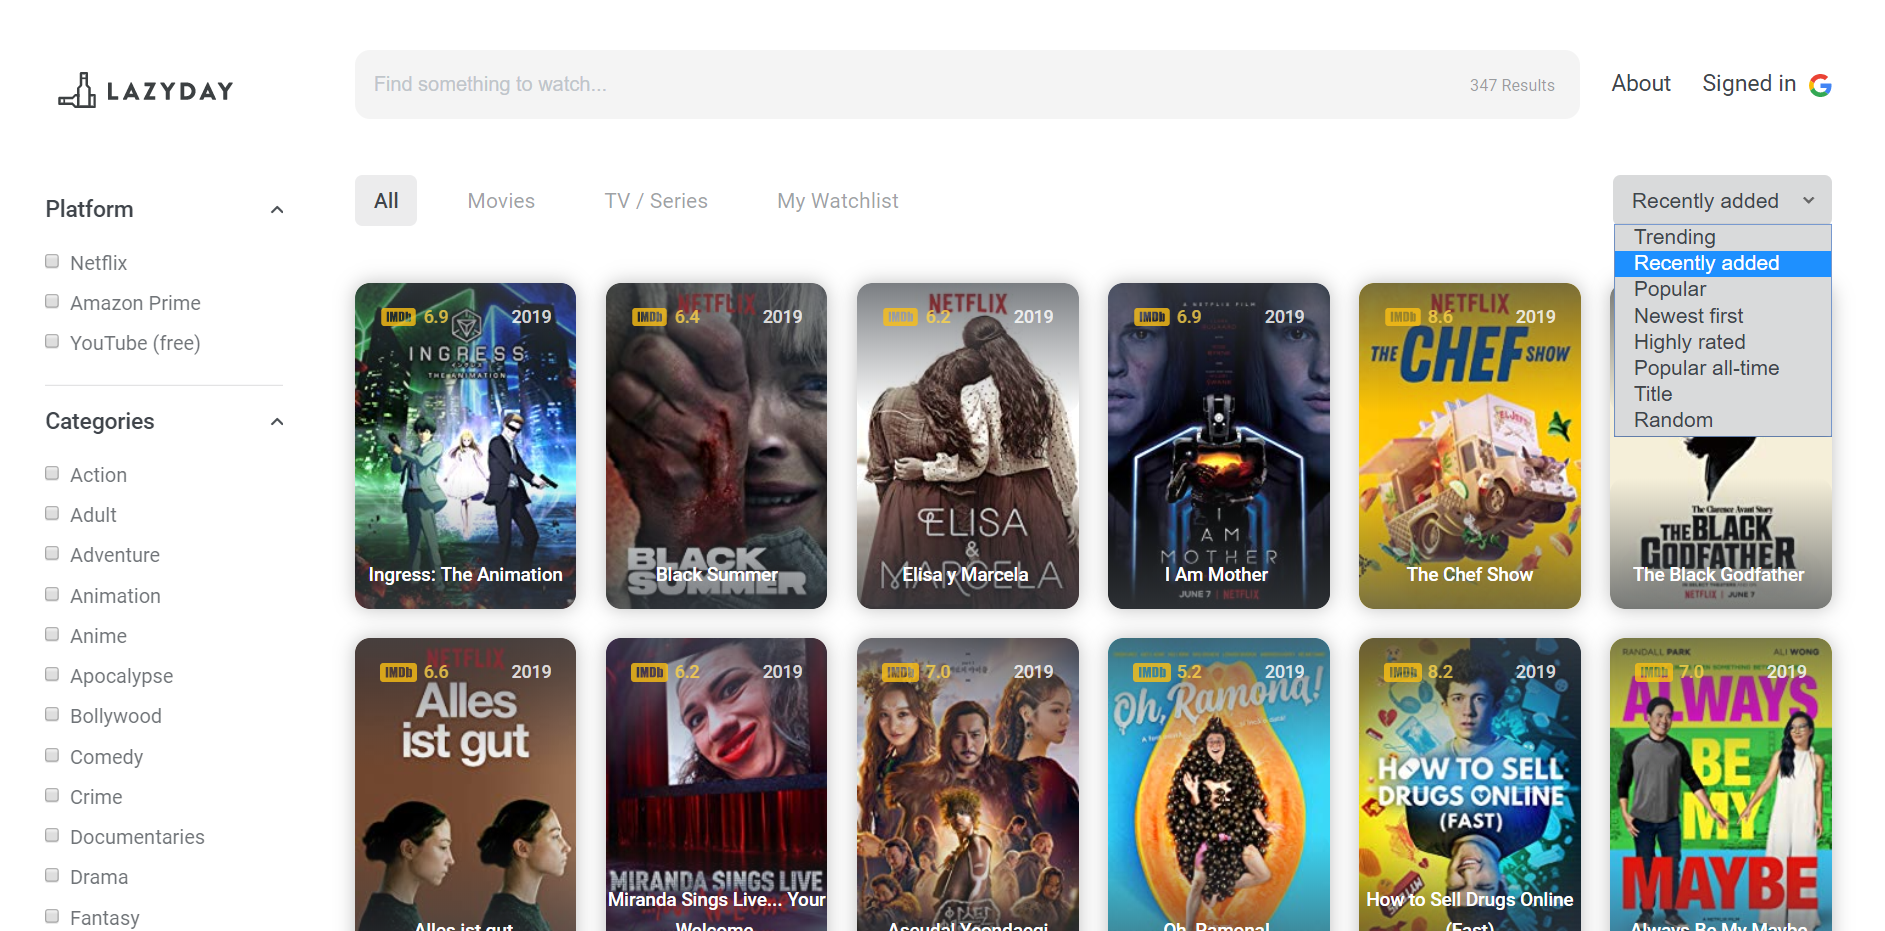Open the Oh, Ramona! poster
This screenshot has height=931, width=1885.
pos(1219,785)
